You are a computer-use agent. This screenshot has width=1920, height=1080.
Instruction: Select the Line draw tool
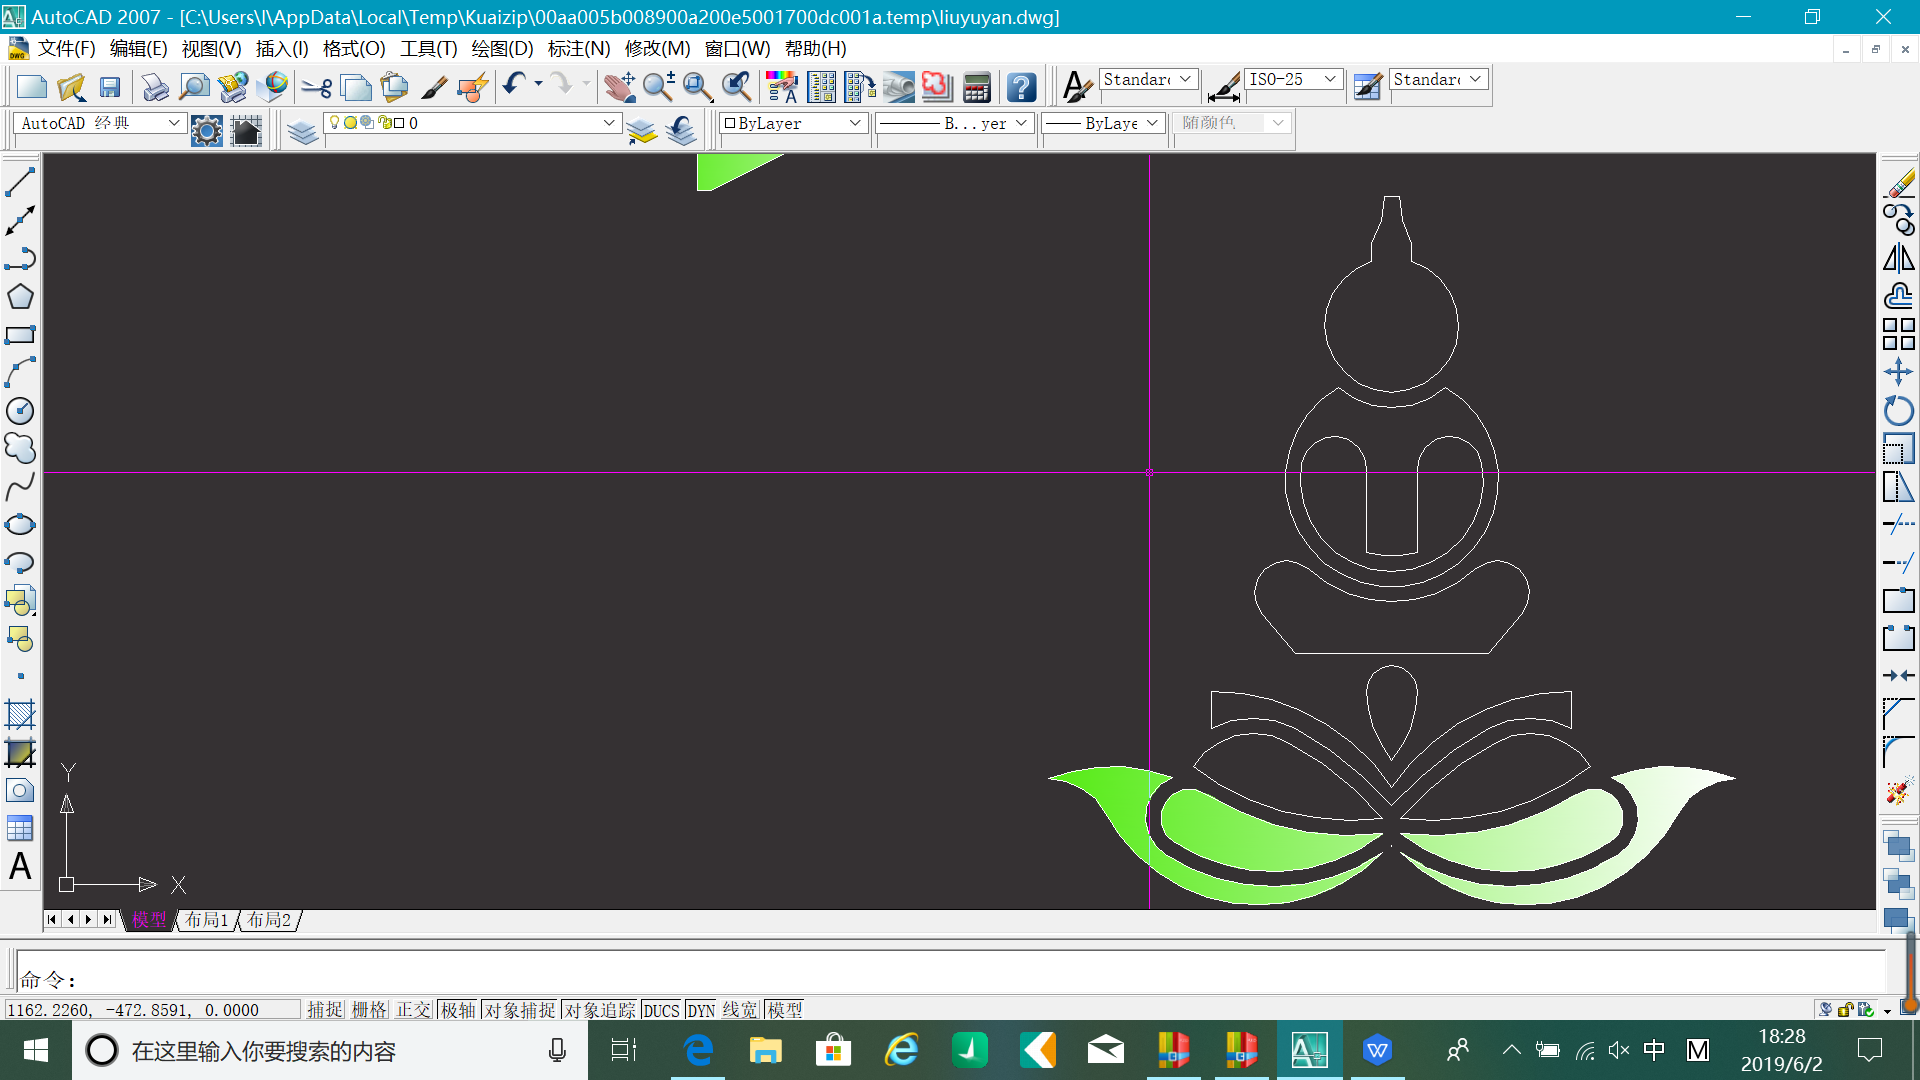point(20,182)
